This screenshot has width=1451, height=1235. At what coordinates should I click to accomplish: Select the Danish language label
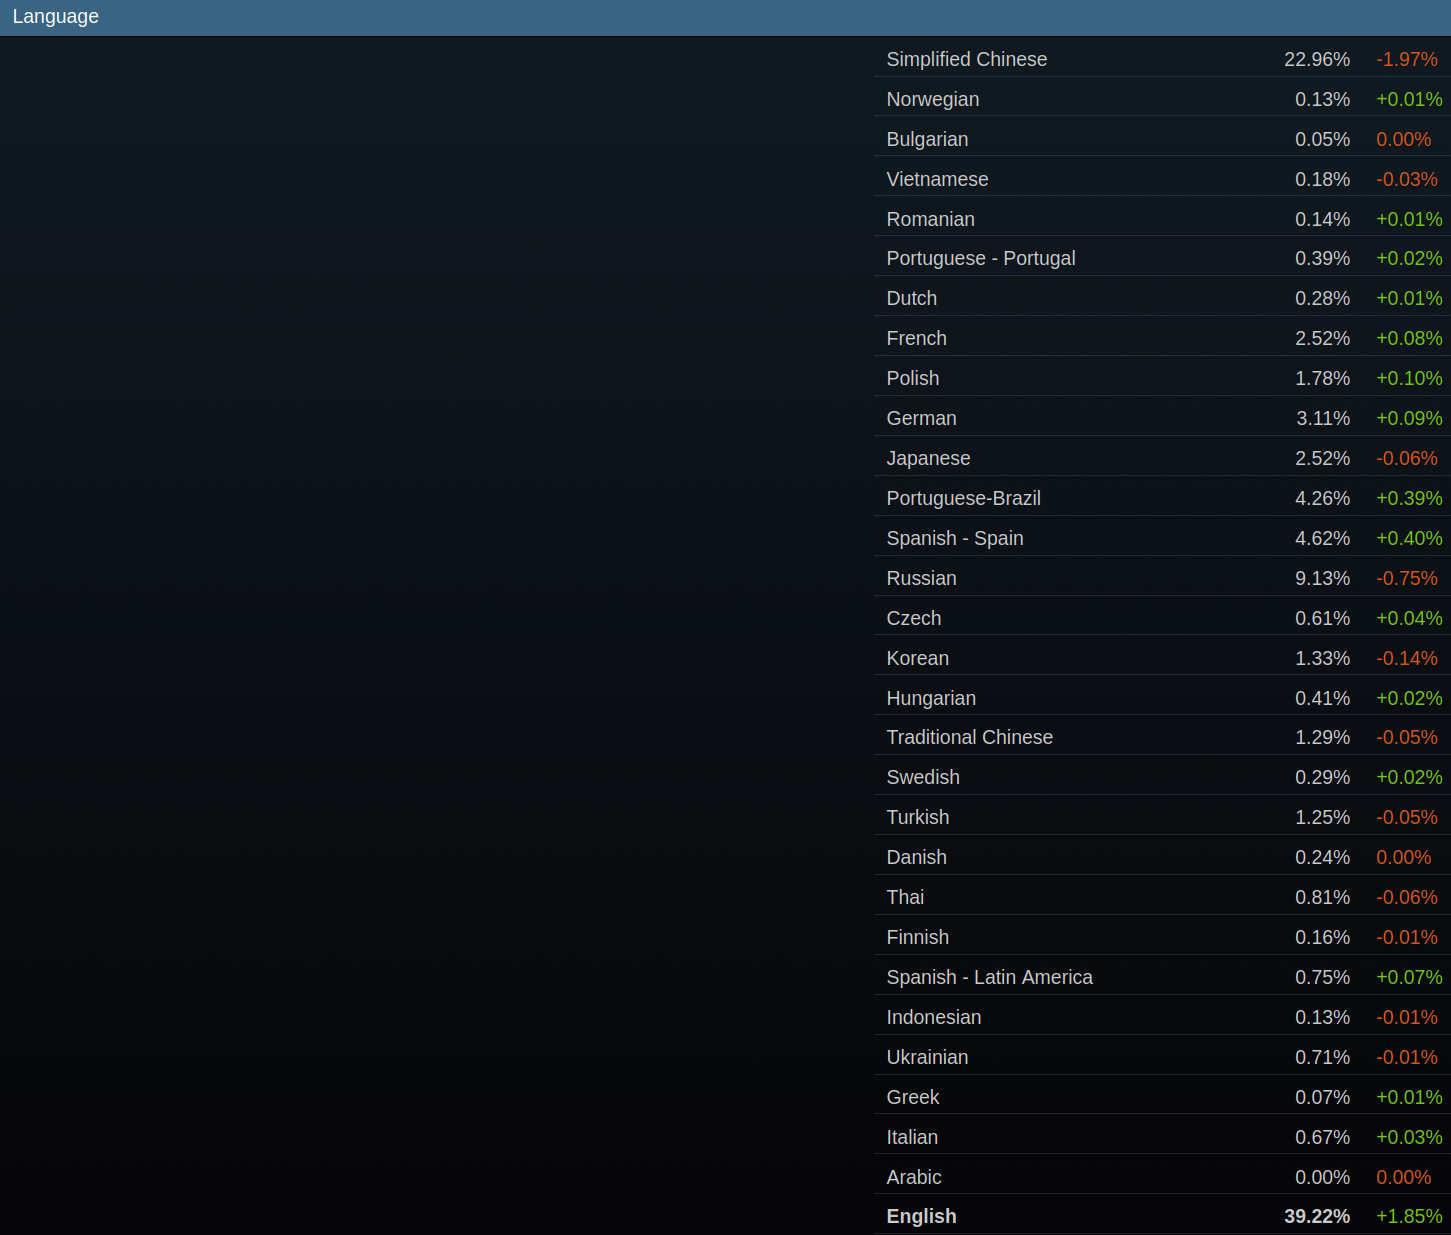tap(916, 857)
